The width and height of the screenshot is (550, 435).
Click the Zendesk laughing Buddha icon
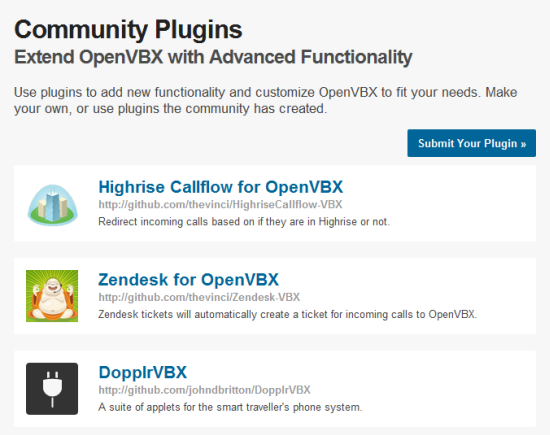pyautogui.click(x=52, y=296)
